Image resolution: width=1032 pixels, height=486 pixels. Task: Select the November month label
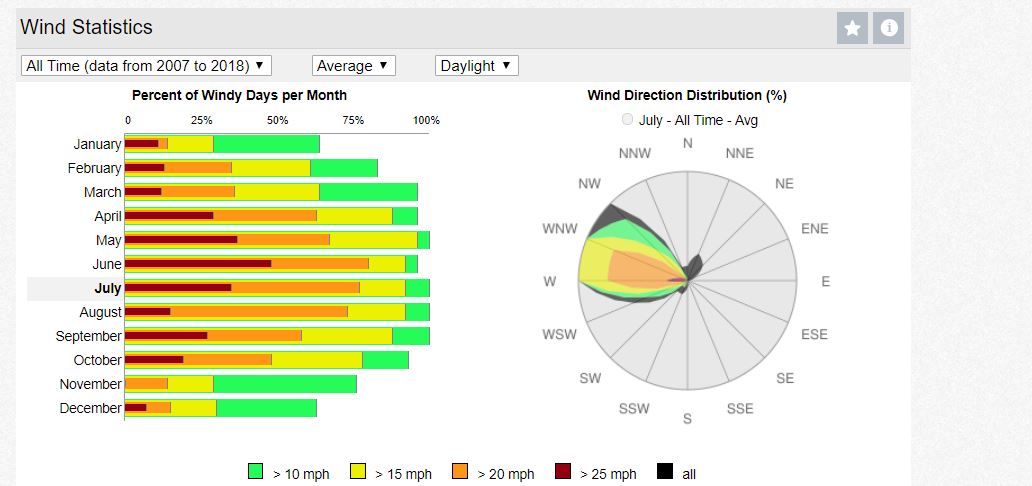pyautogui.click(x=91, y=384)
